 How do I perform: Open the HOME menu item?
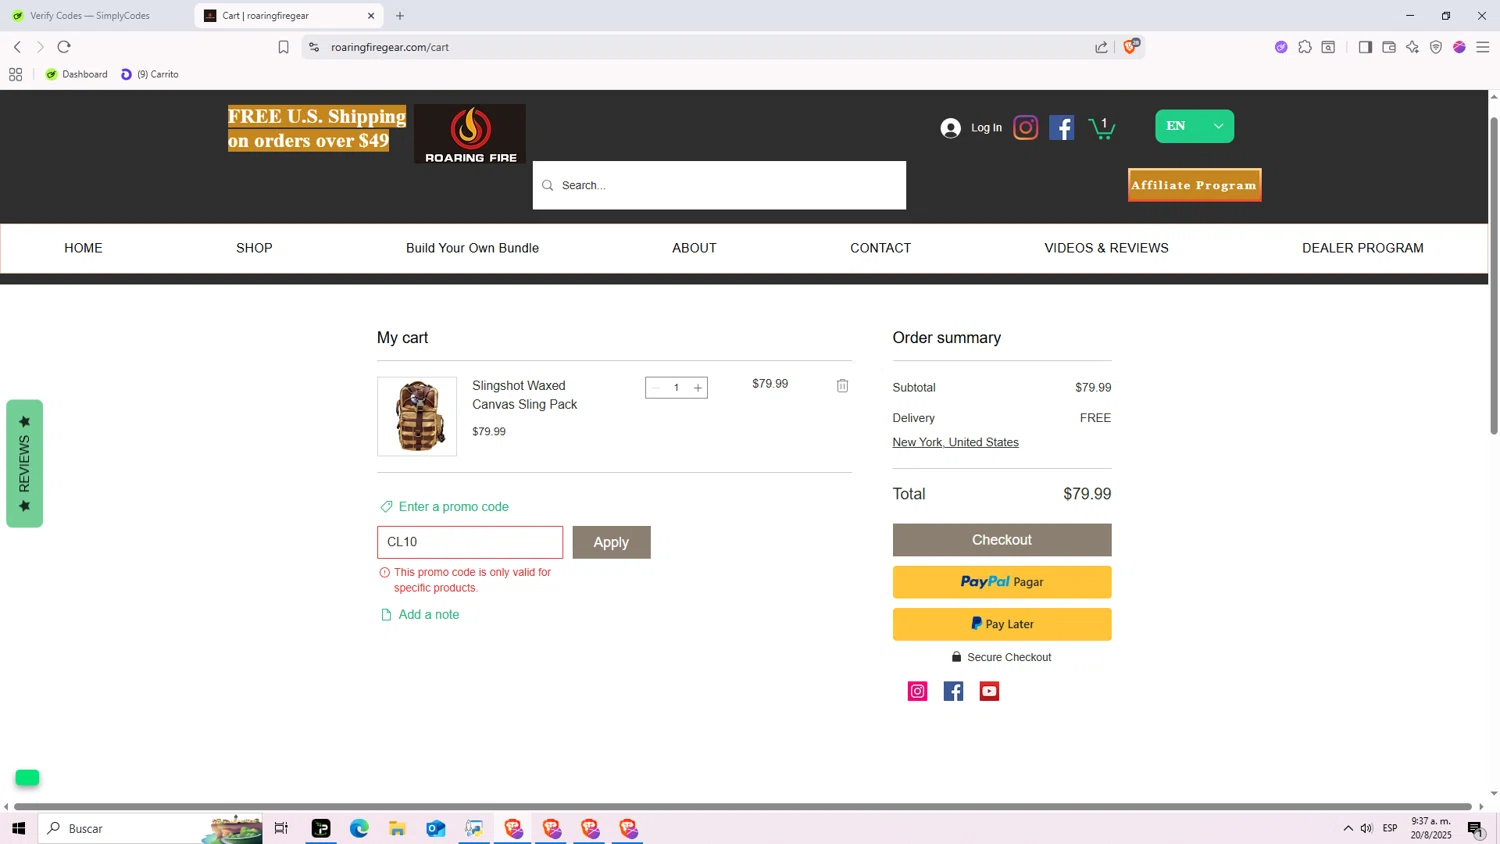[83, 248]
